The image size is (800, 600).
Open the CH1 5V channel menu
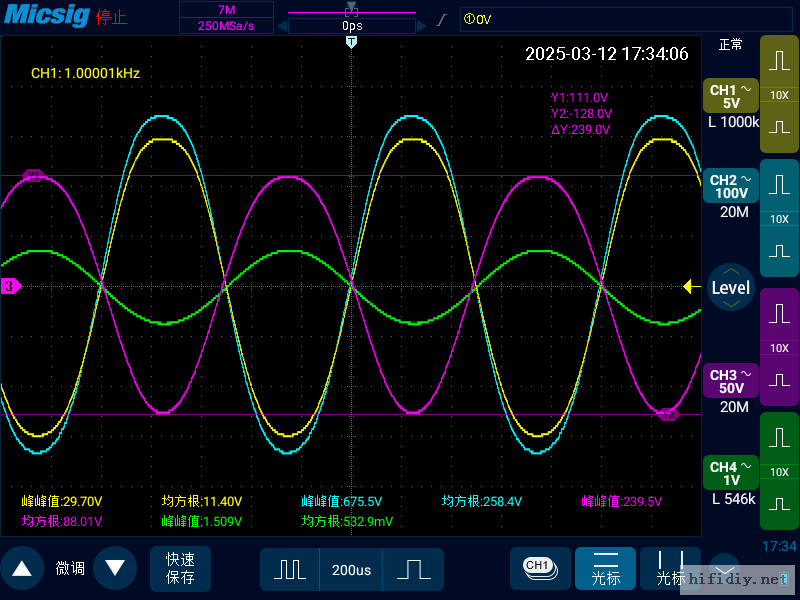(x=730, y=96)
